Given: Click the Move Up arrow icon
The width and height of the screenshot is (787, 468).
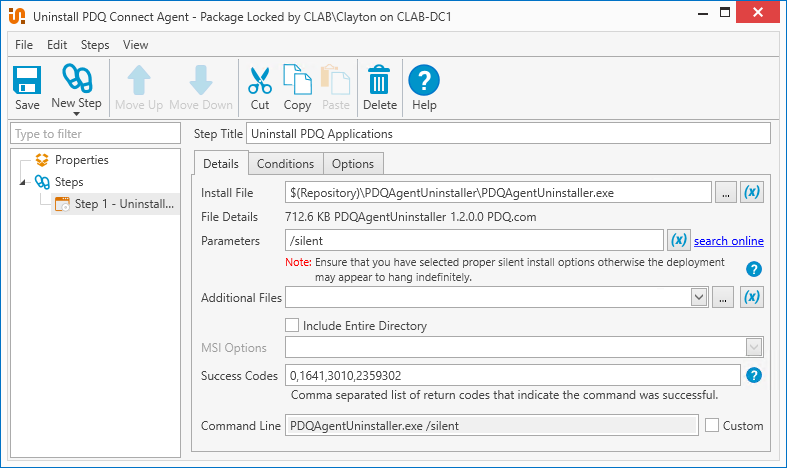Looking at the screenshot, I should click(139, 80).
